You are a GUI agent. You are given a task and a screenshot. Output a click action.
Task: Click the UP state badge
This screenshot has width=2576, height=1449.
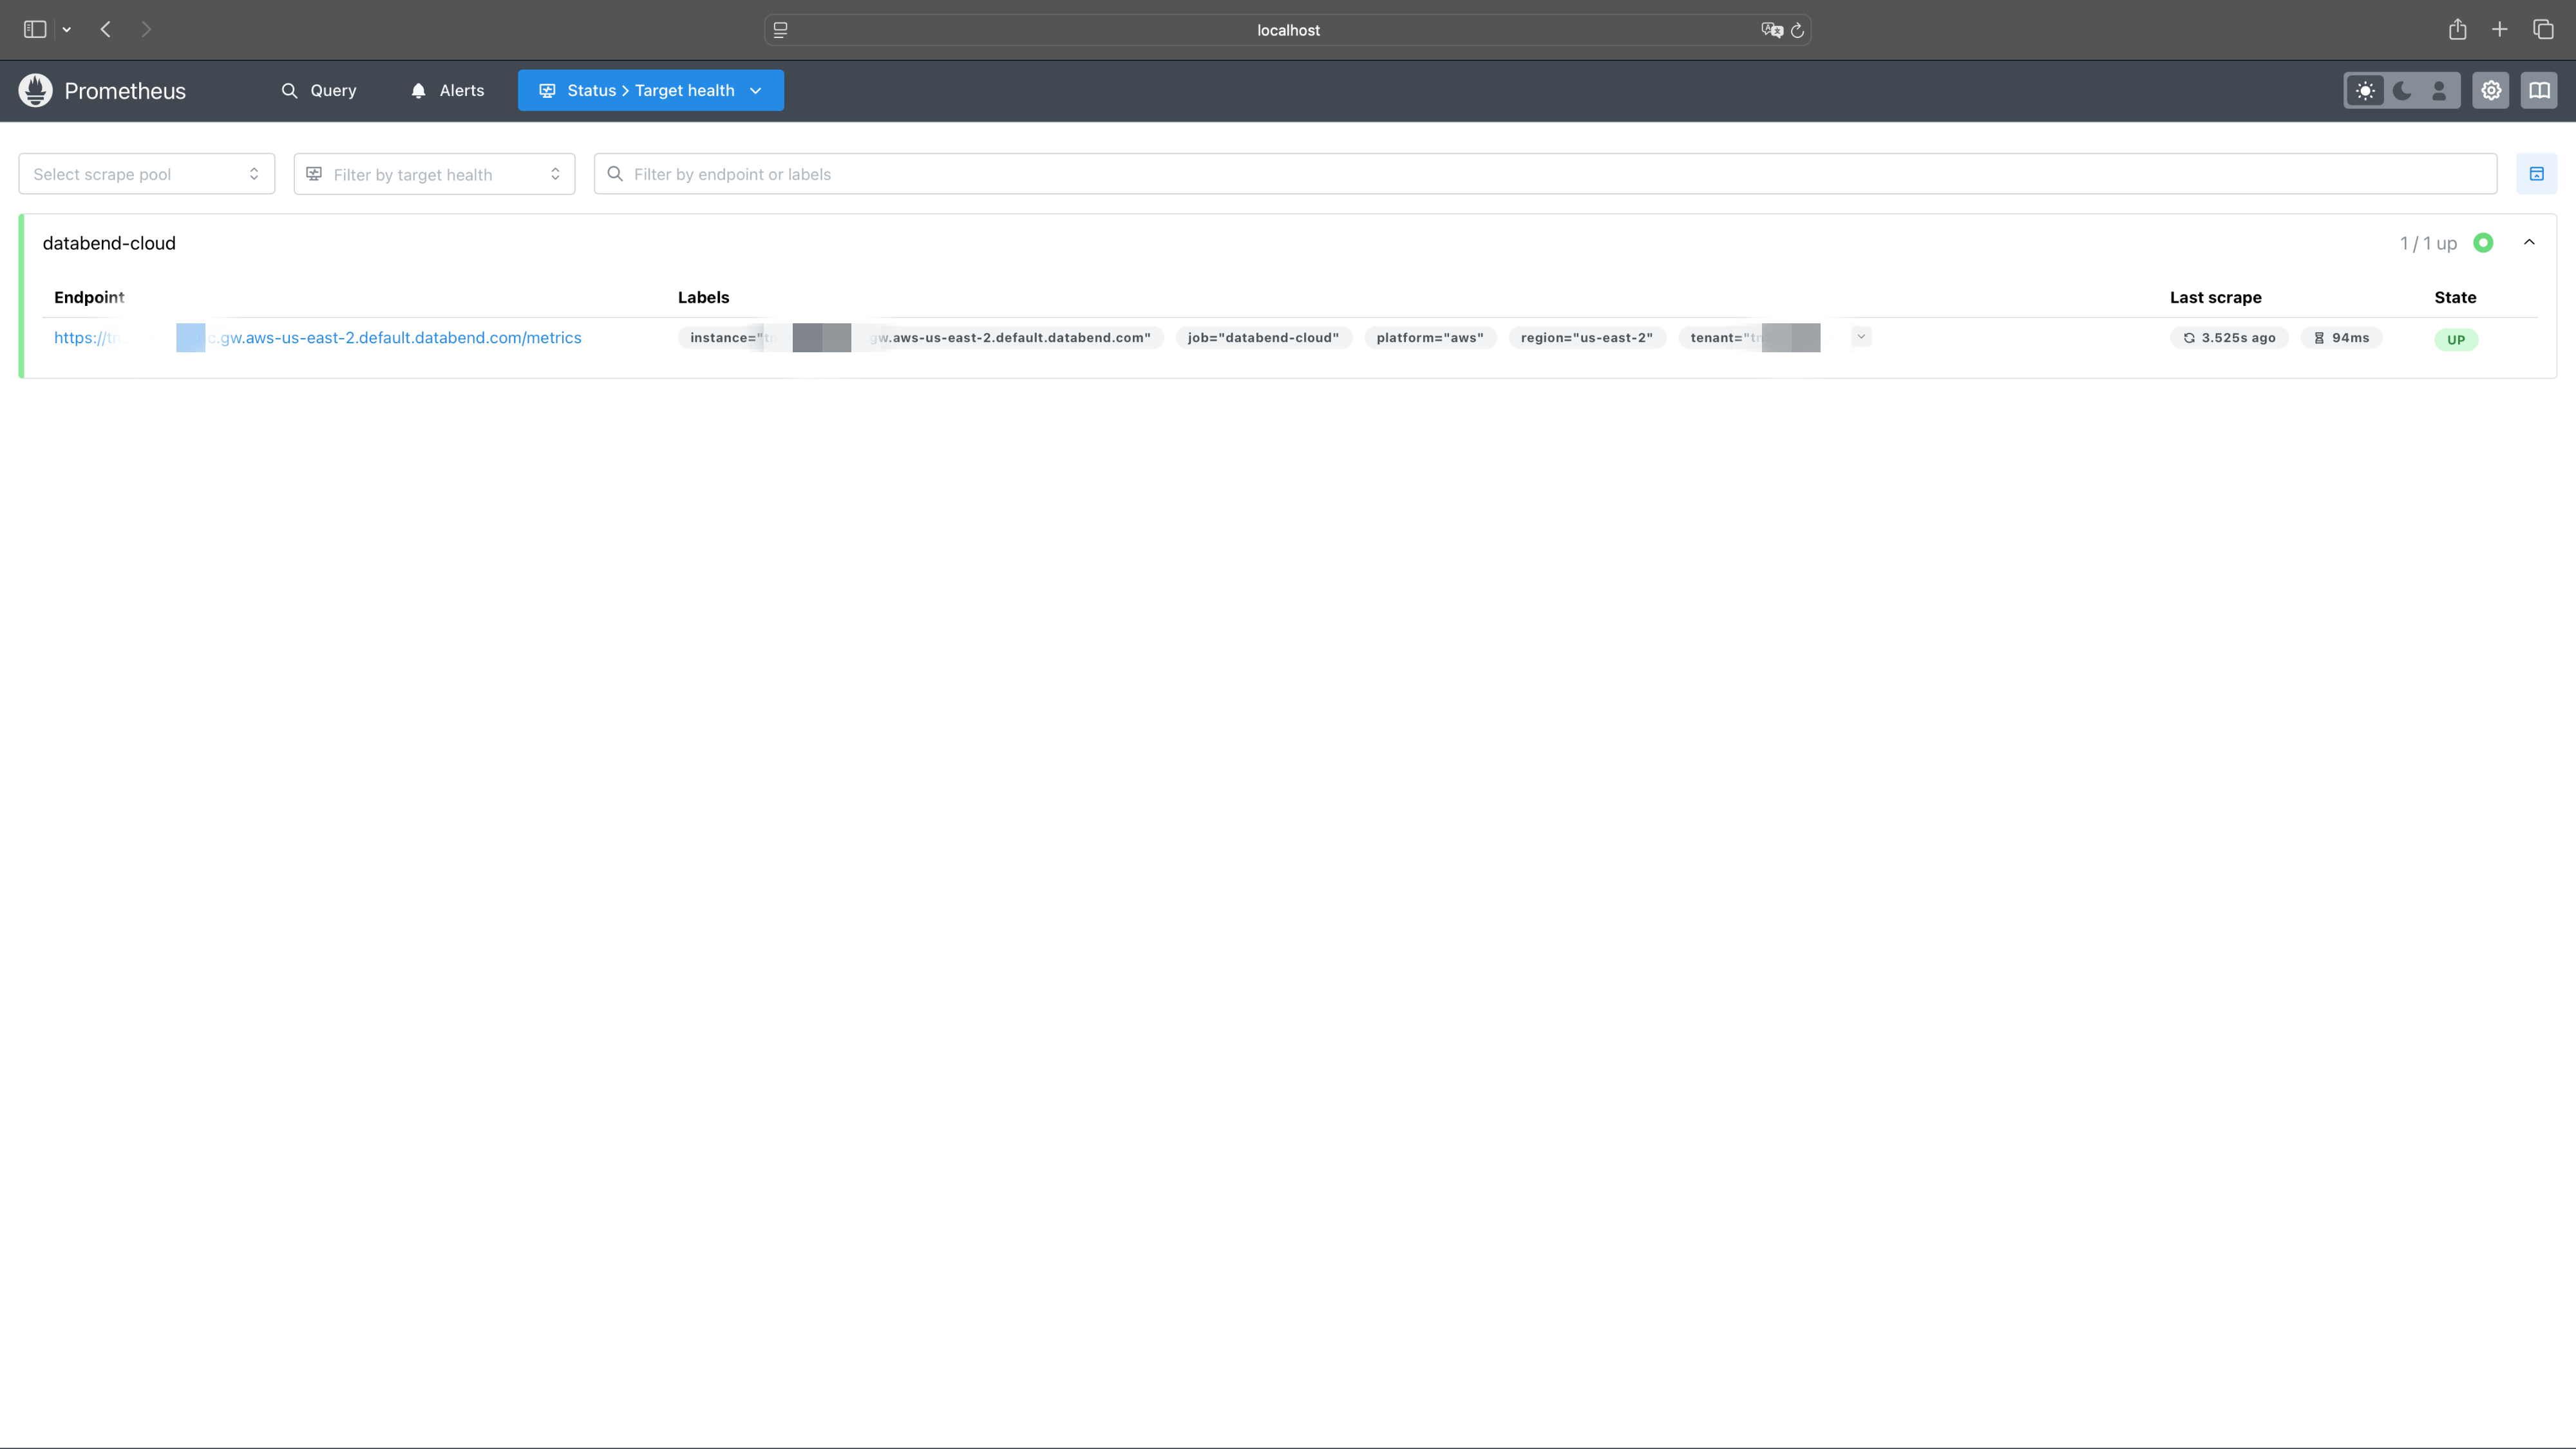(2456, 339)
